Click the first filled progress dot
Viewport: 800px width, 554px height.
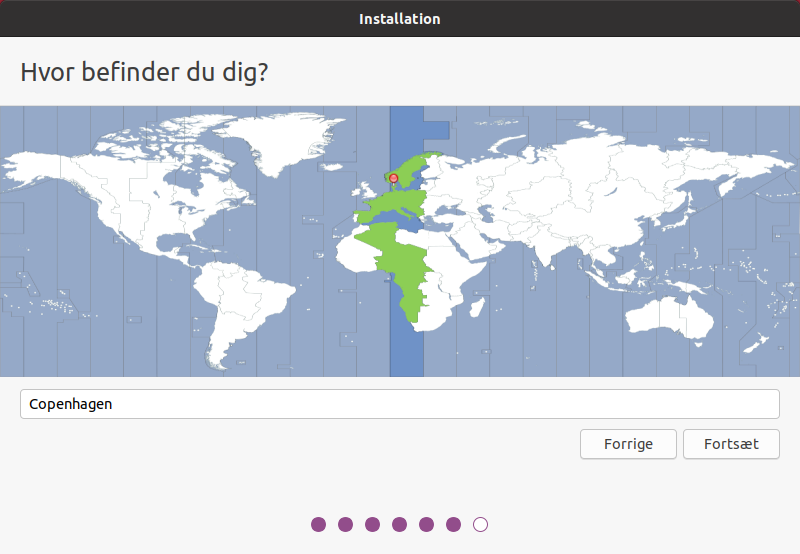click(x=318, y=524)
